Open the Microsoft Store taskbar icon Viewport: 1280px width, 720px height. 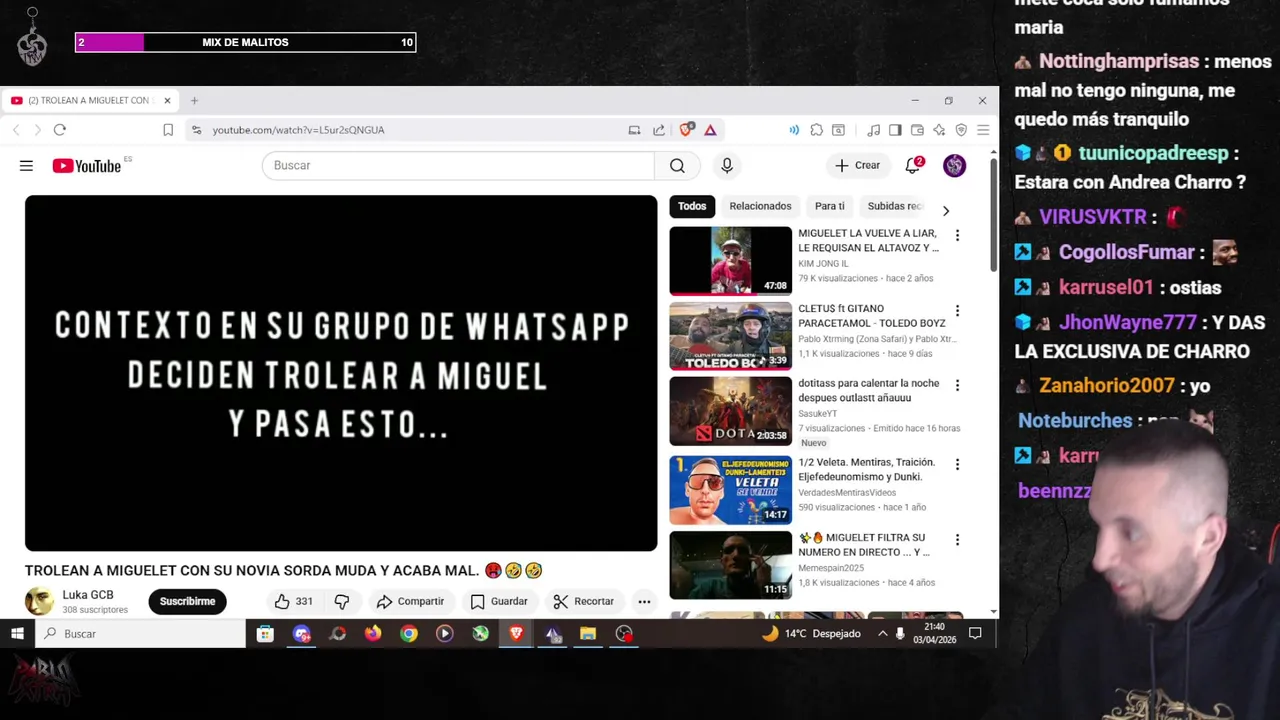coord(265,633)
